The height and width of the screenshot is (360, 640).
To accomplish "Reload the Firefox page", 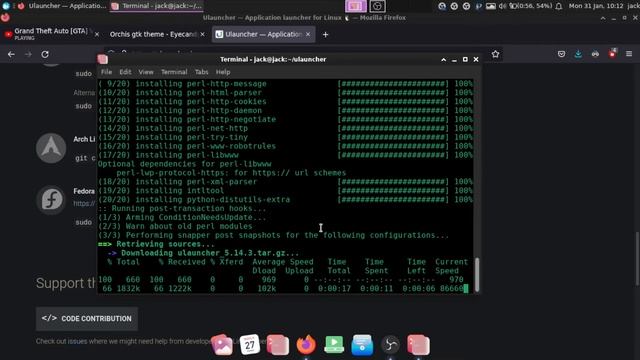I will coord(45,54).
